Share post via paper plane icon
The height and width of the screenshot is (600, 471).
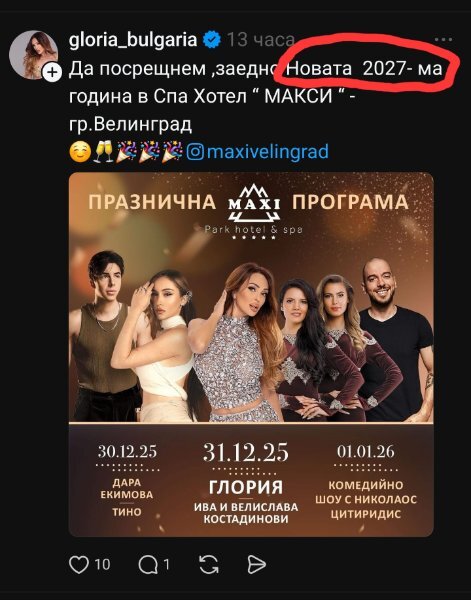tap(256, 564)
